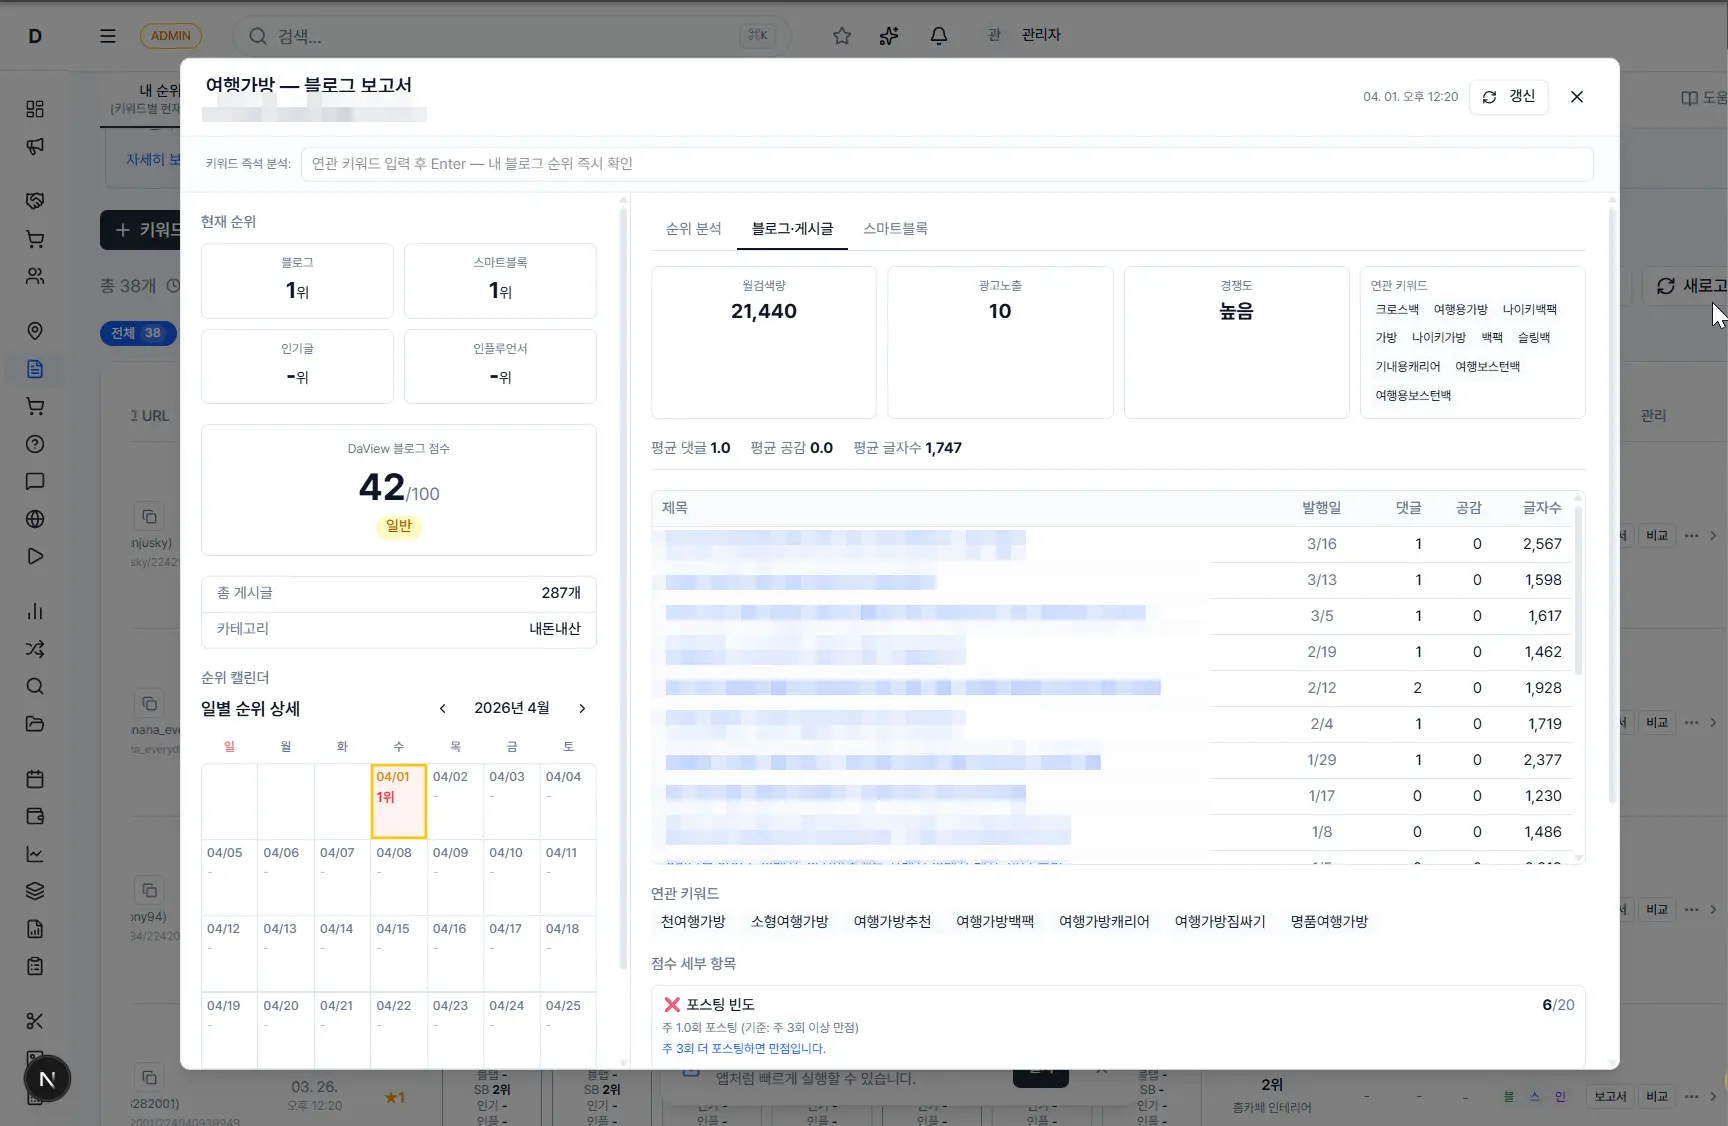This screenshot has width=1728, height=1126.
Task: Click the AI sparkle icon in header
Action: click(889, 36)
